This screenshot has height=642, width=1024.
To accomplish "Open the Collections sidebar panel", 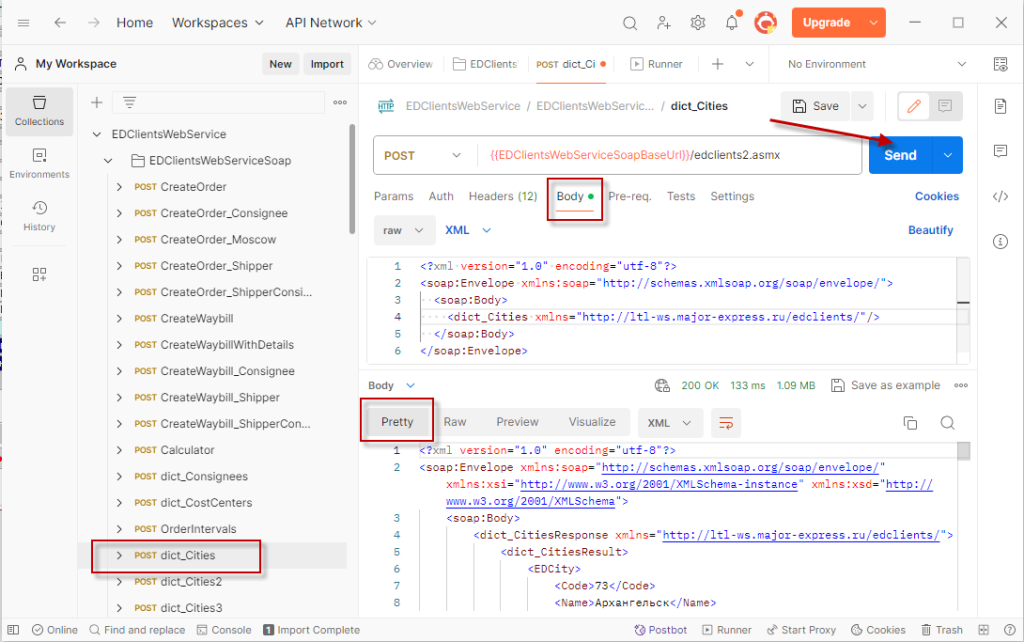I will [39, 111].
